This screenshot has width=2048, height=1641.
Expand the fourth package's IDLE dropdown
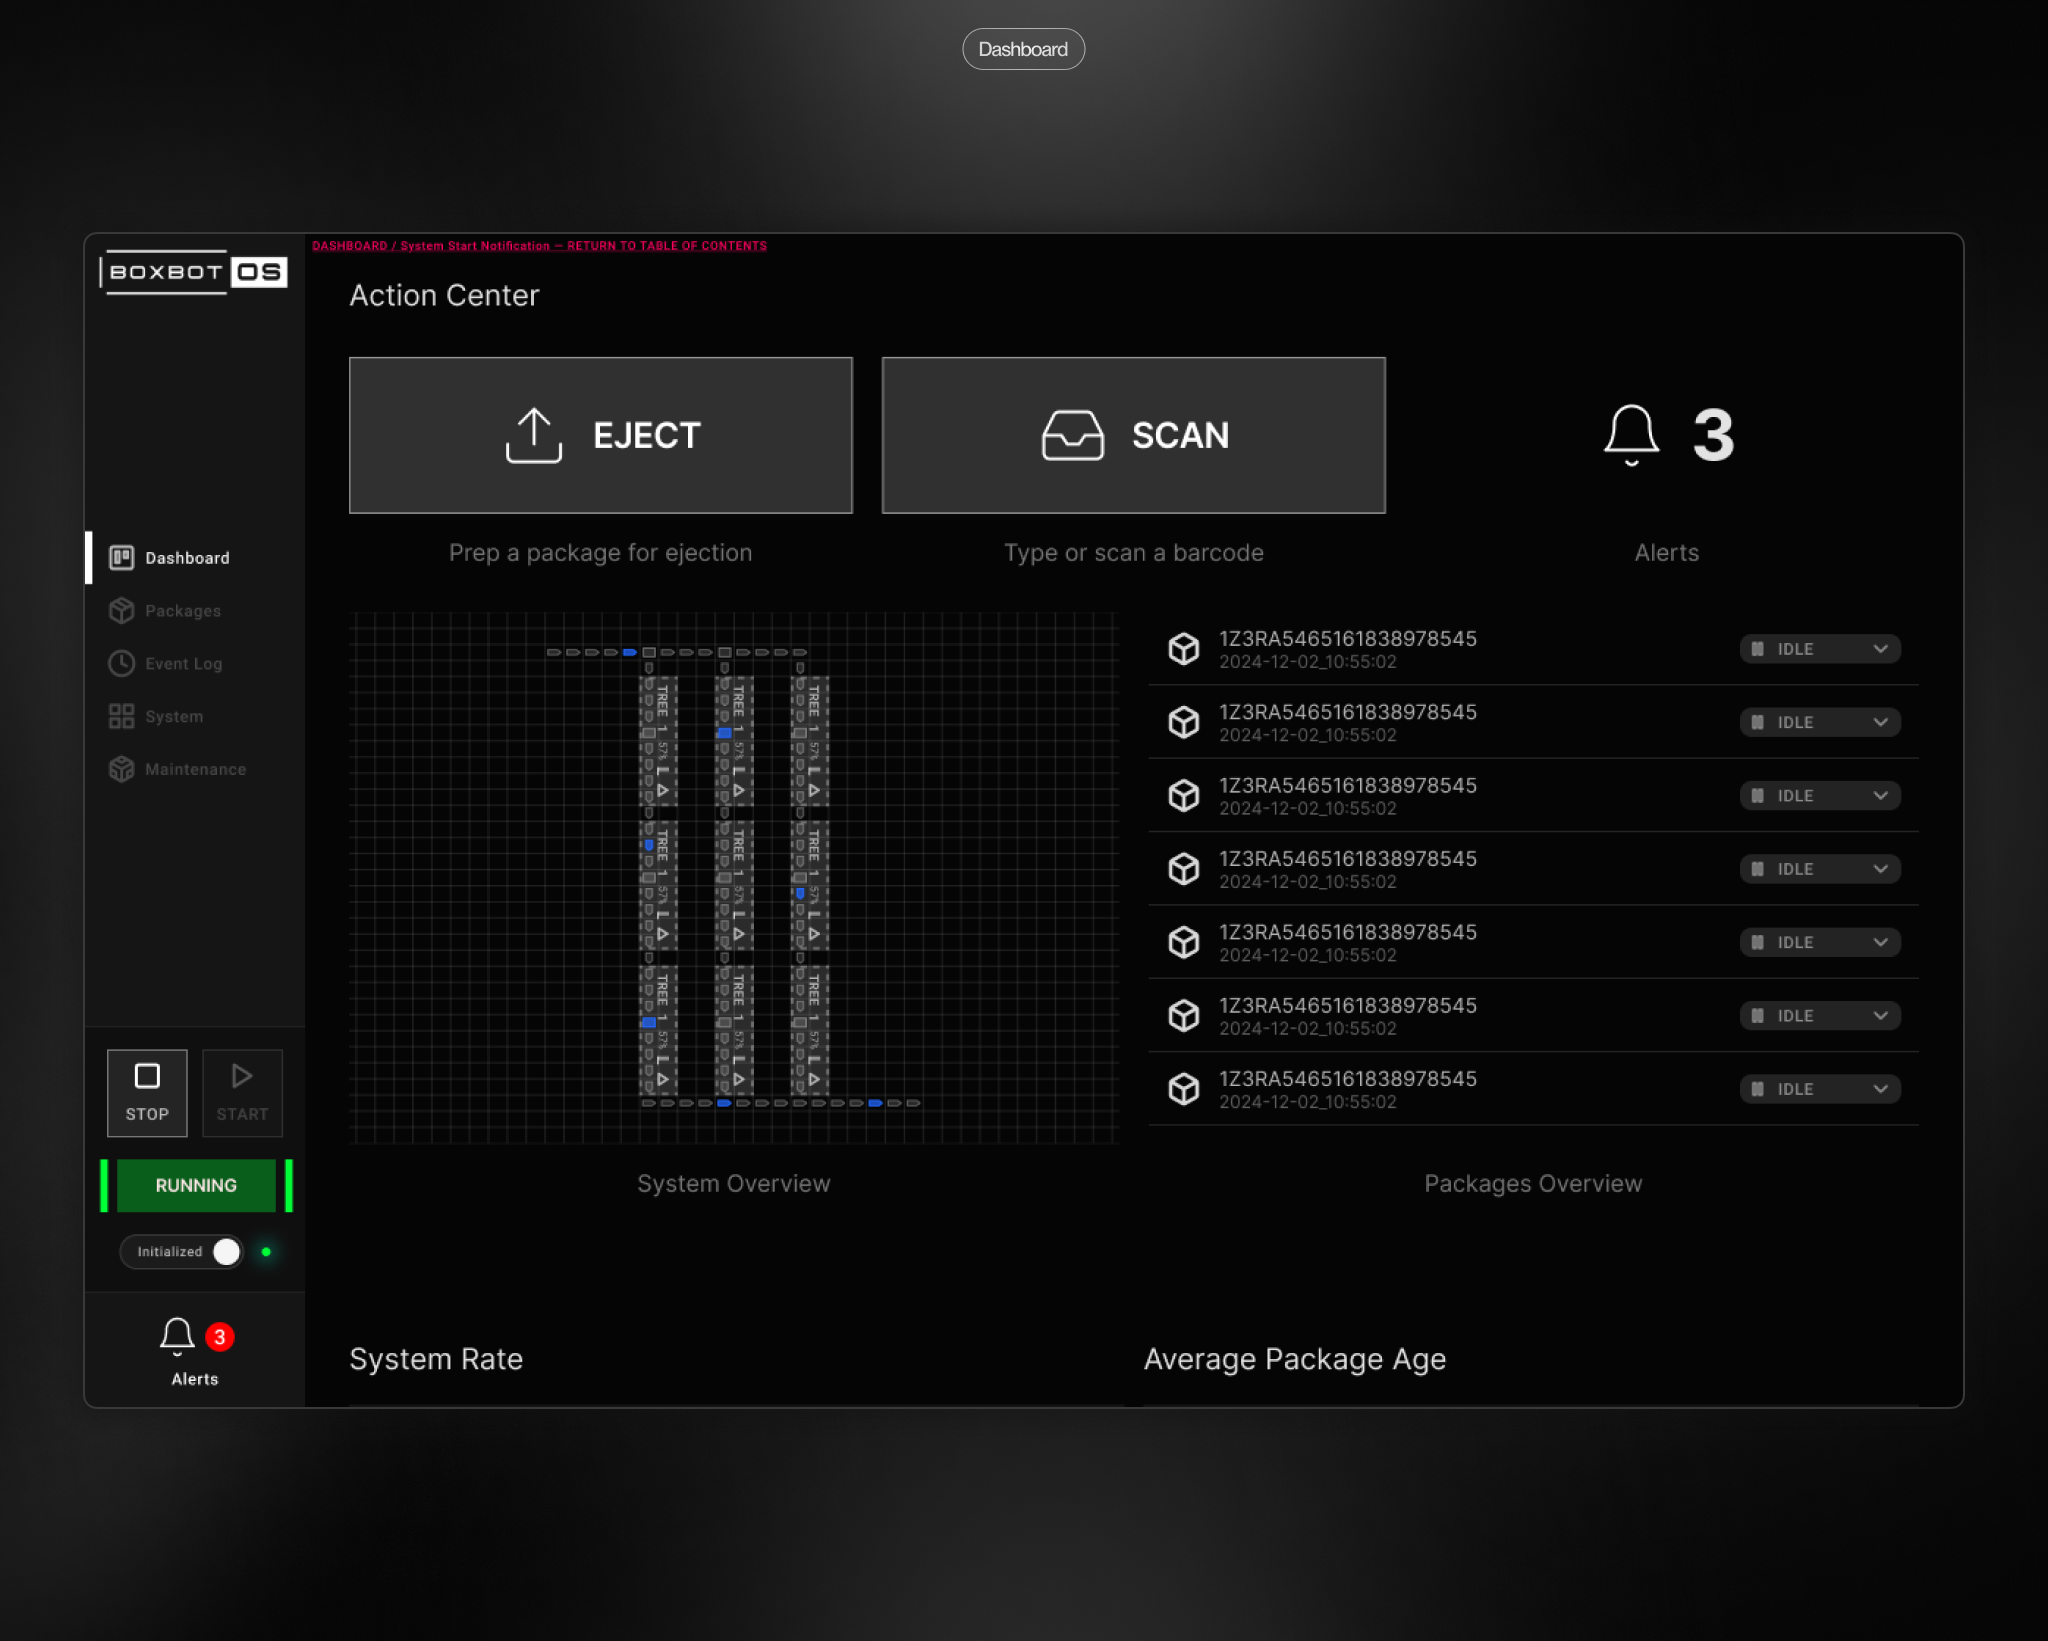(x=1880, y=869)
